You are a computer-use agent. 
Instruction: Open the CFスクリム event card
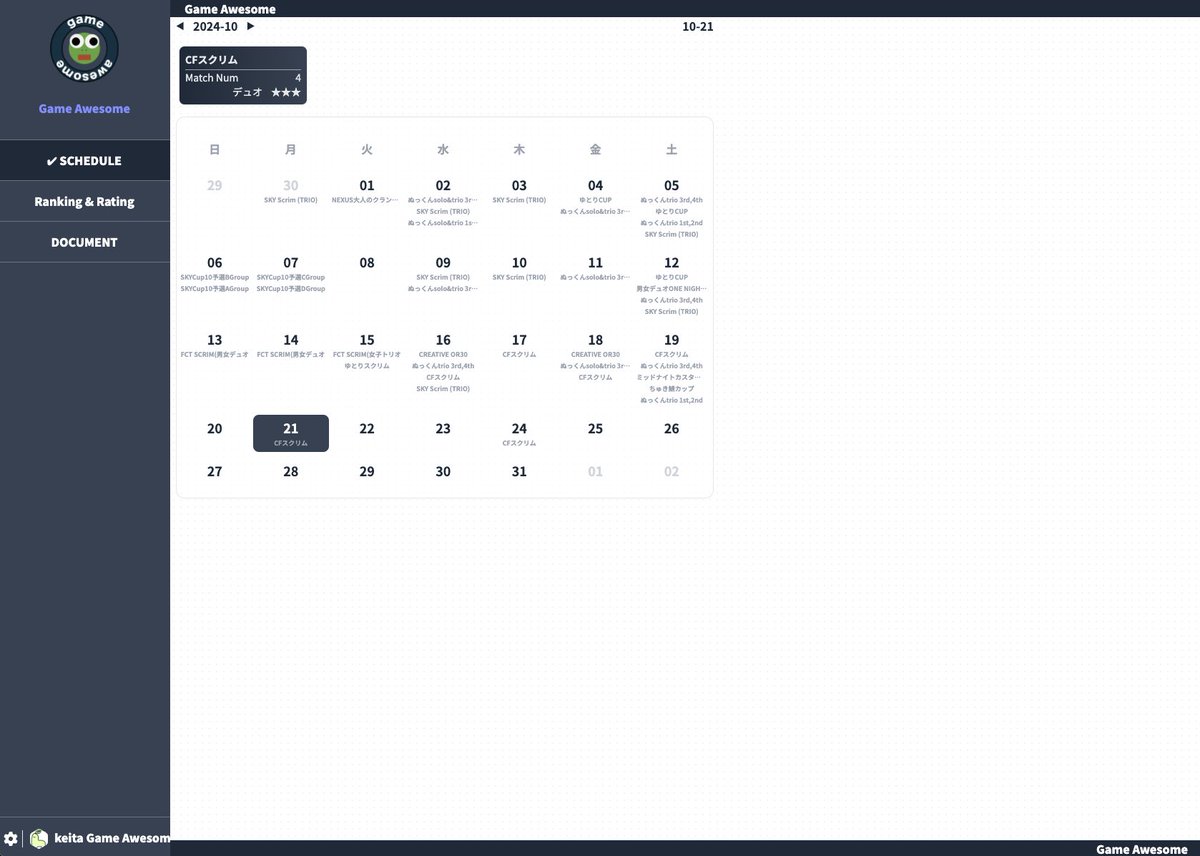pos(243,75)
